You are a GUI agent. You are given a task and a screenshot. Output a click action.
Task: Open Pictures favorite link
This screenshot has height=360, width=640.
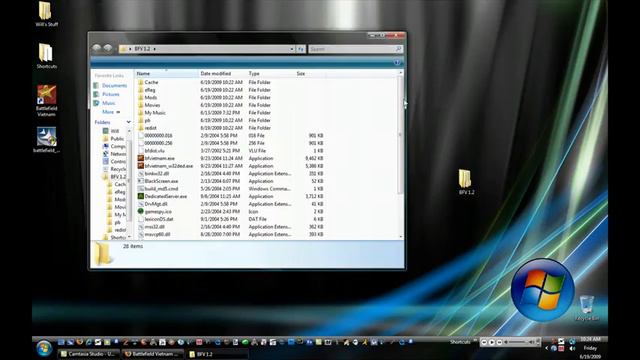coord(107,94)
